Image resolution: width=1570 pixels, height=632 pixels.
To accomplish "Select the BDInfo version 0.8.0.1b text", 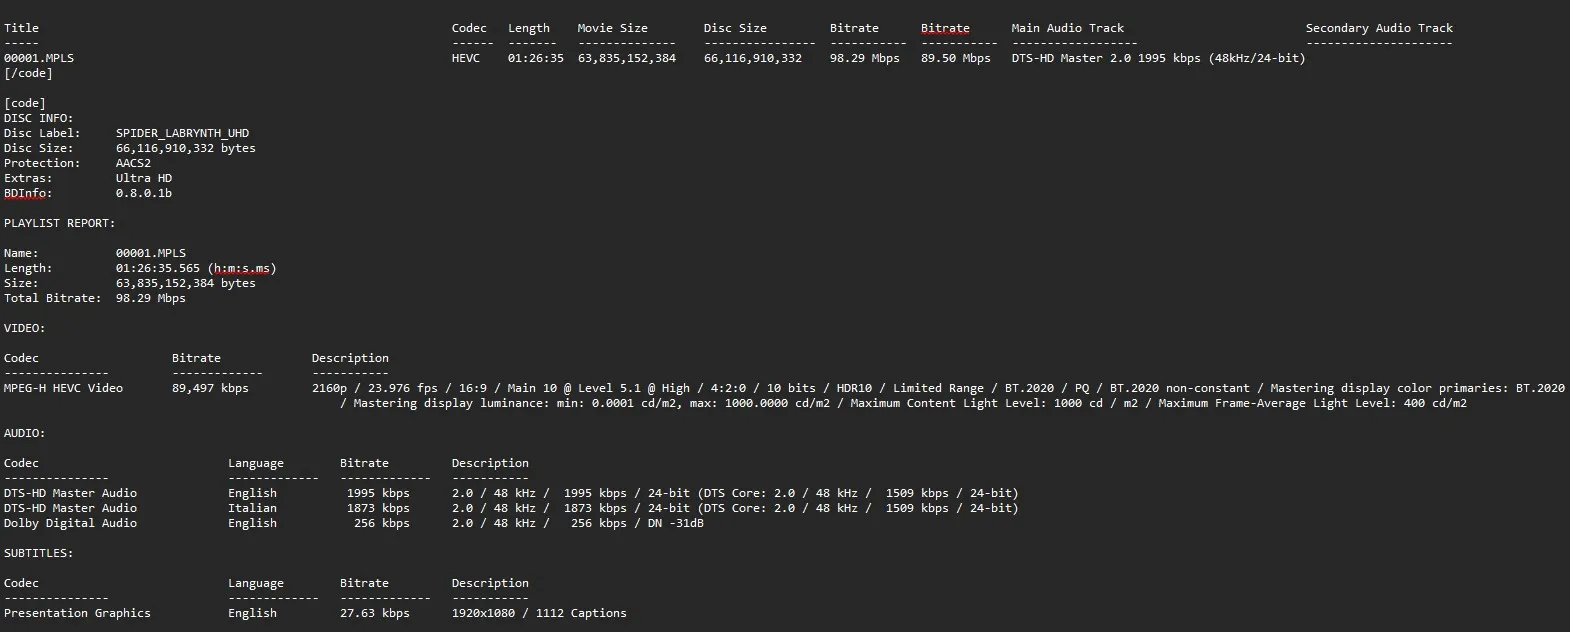I will pyautogui.click(x=144, y=193).
